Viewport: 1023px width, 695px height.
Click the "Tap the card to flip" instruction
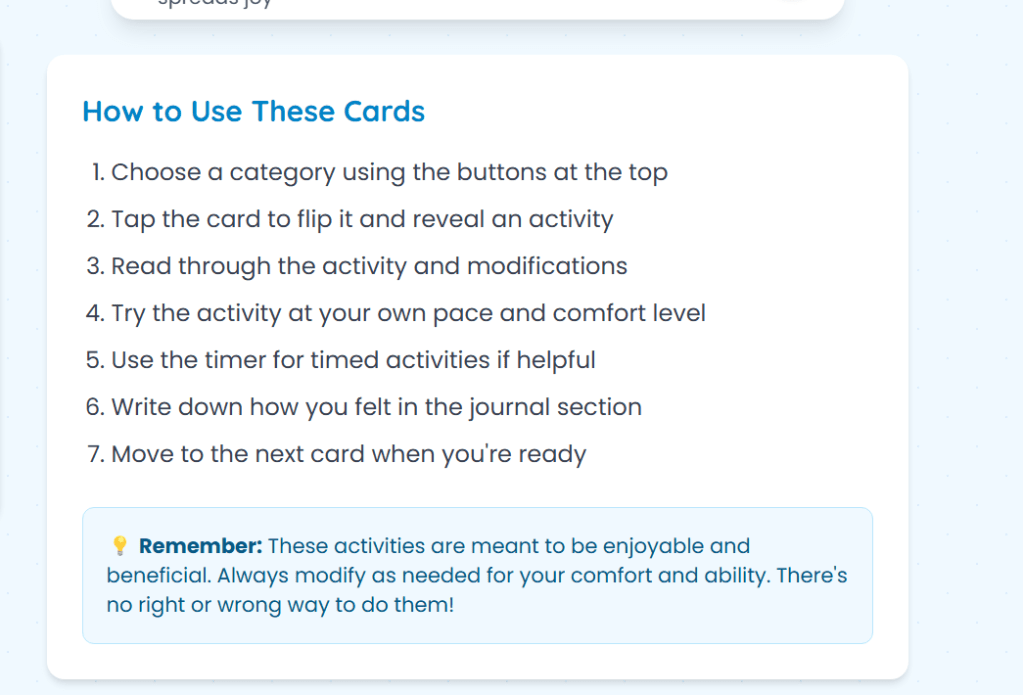(362, 219)
